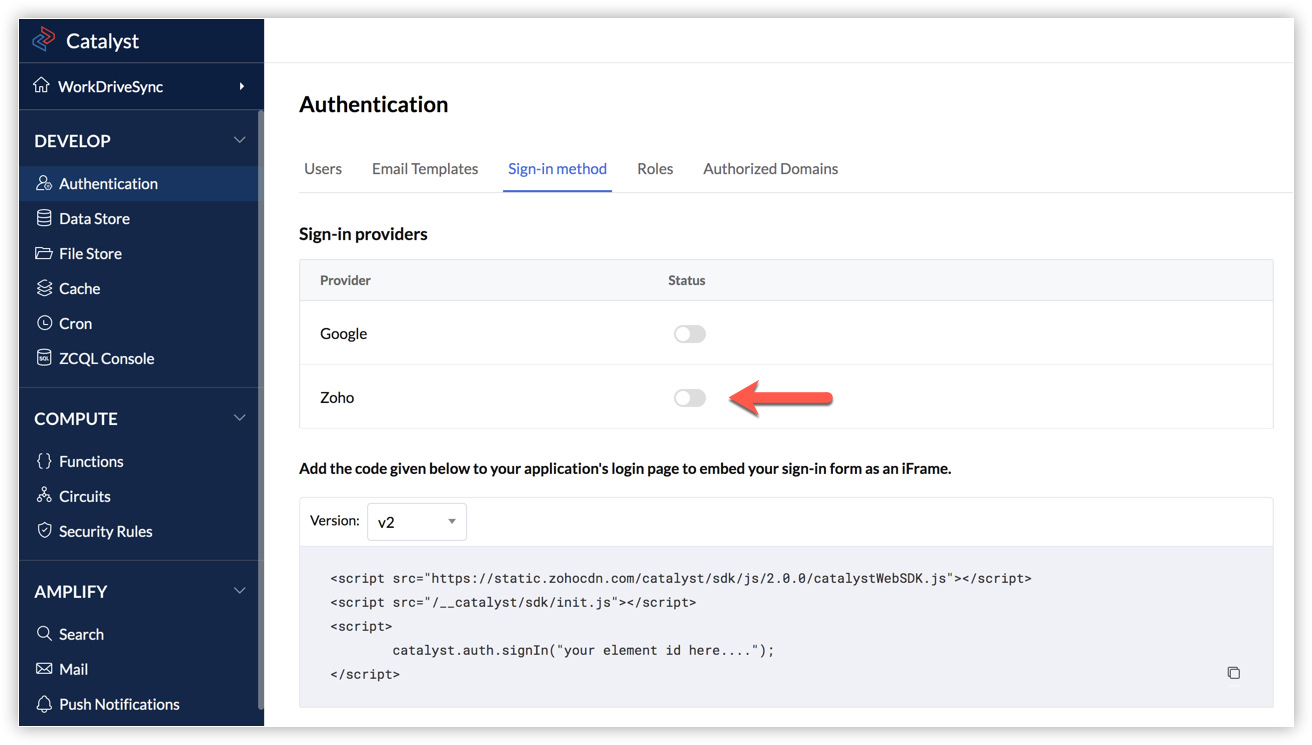Copy the embedded sign-in code snippet
Image resolution: width=1312 pixels, height=745 pixels.
coord(1233,673)
